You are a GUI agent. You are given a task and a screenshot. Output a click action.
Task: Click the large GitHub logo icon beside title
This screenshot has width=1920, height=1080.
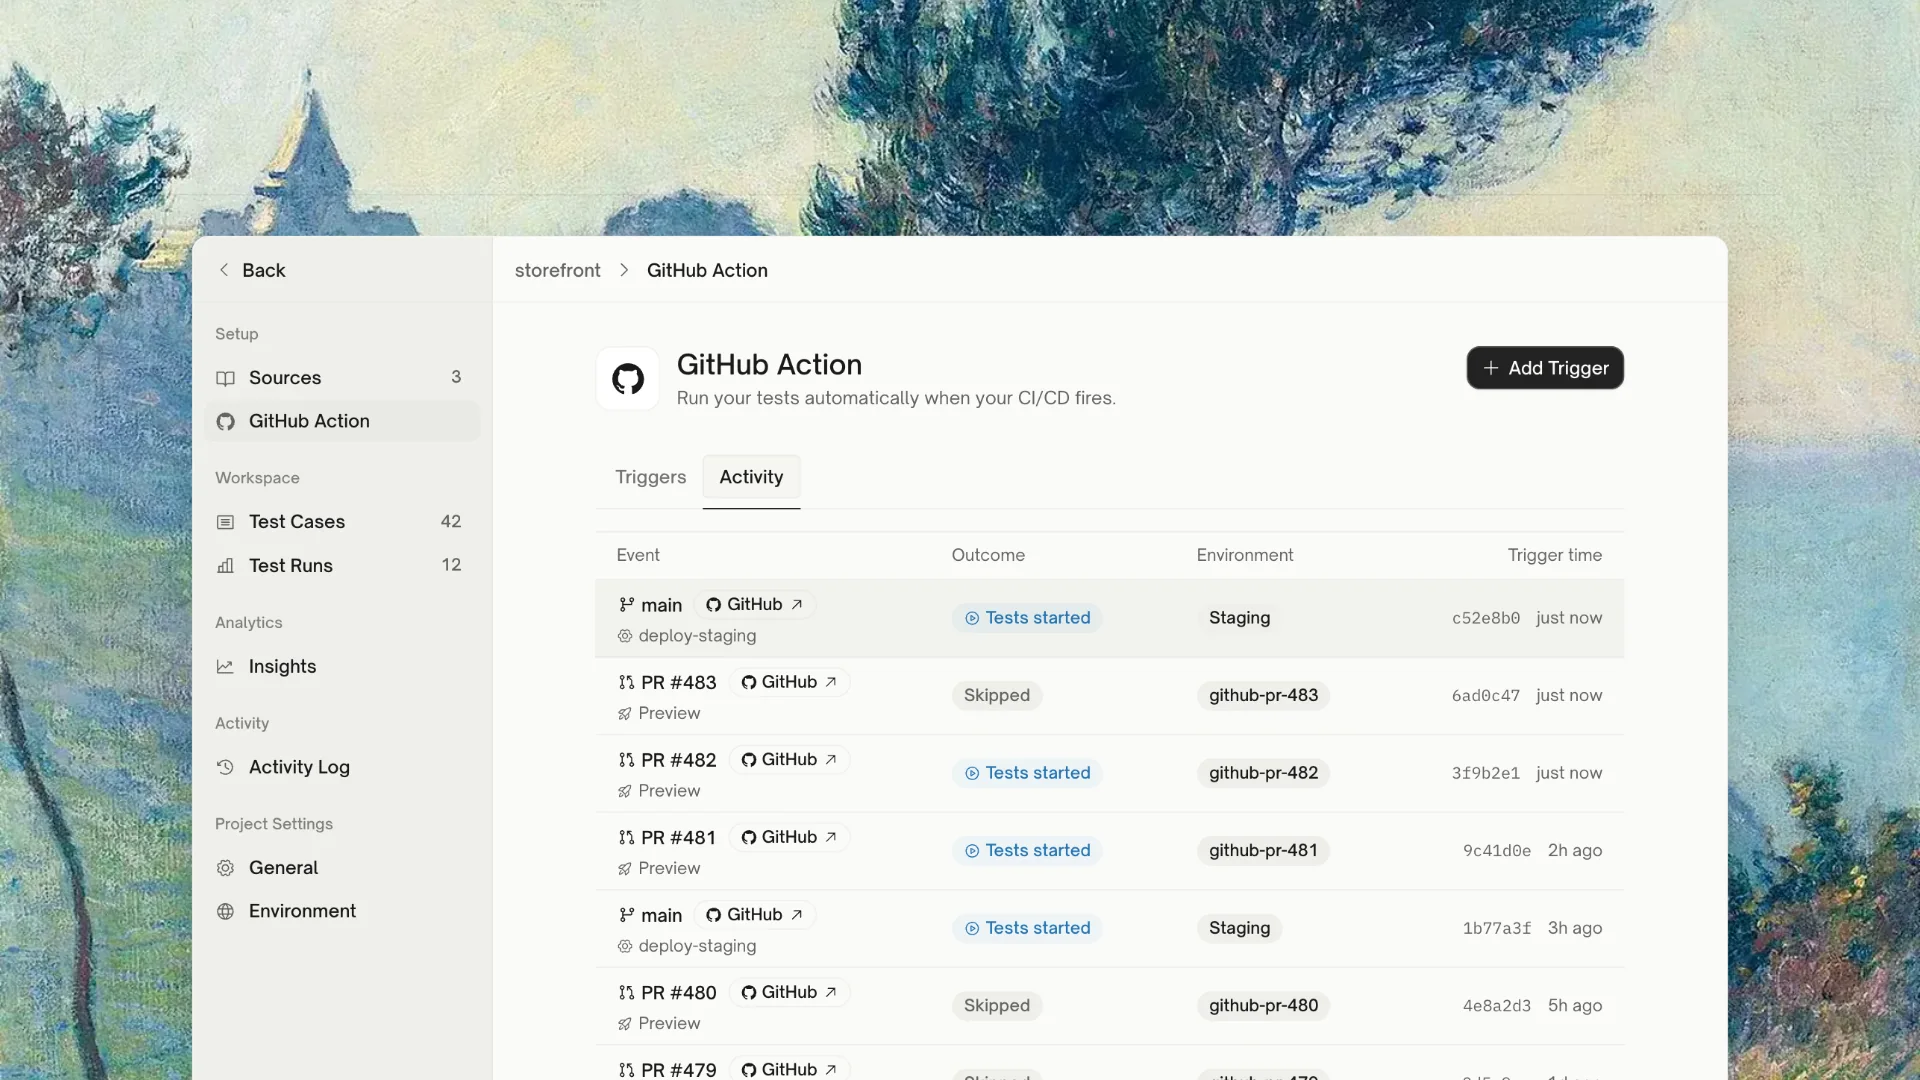click(x=628, y=379)
